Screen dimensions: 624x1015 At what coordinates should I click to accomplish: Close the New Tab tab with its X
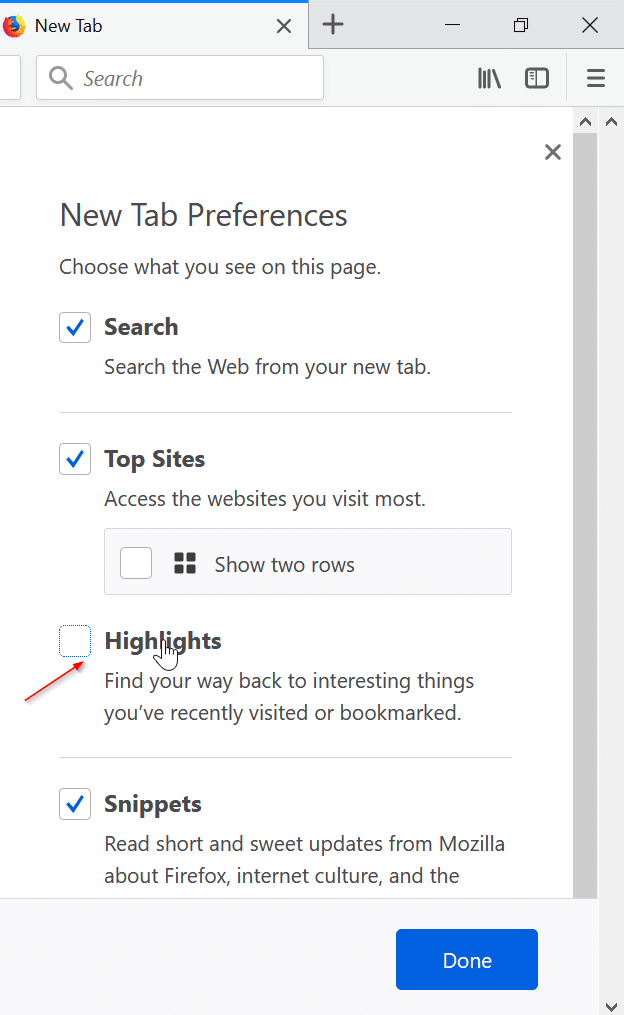(x=283, y=26)
